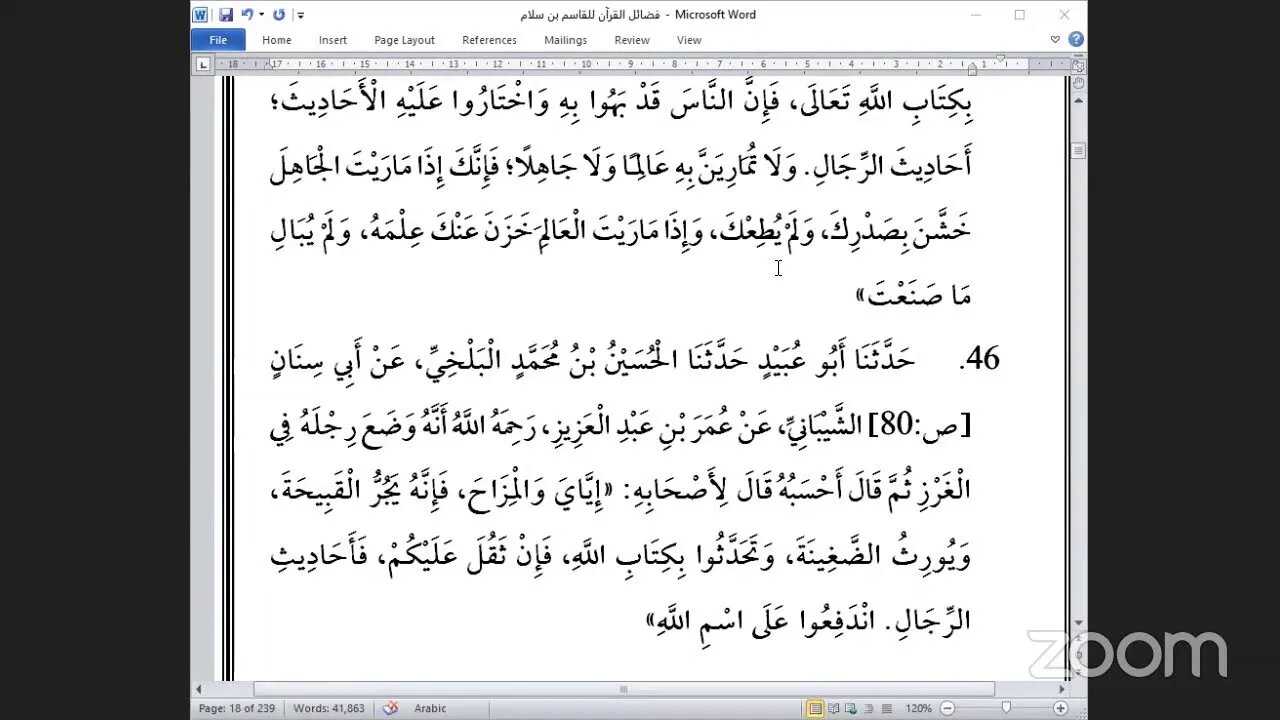Click the Zoom In plus button
The width and height of the screenshot is (1280, 720).
1061,708
